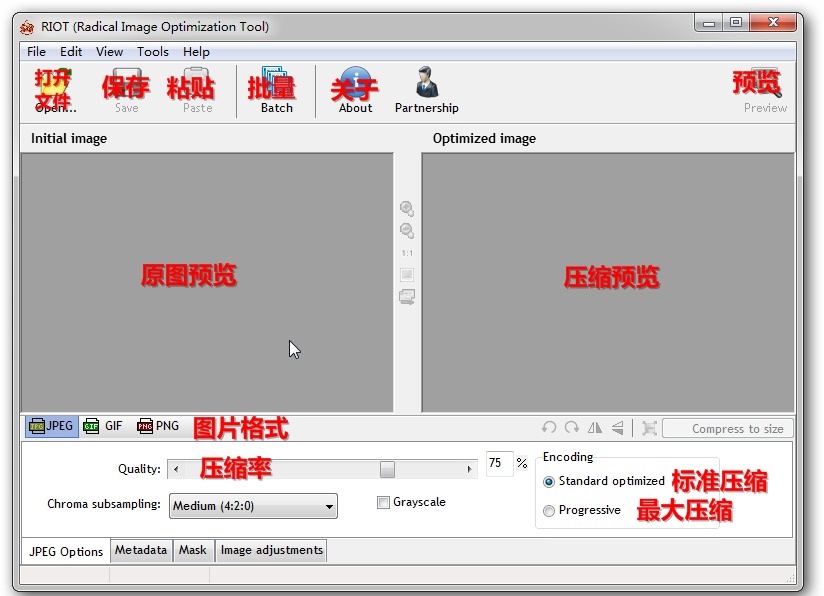This screenshot has width=824, height=596.
Task: Switch to the Image adjustments tab
Action: tap(271, 550)
